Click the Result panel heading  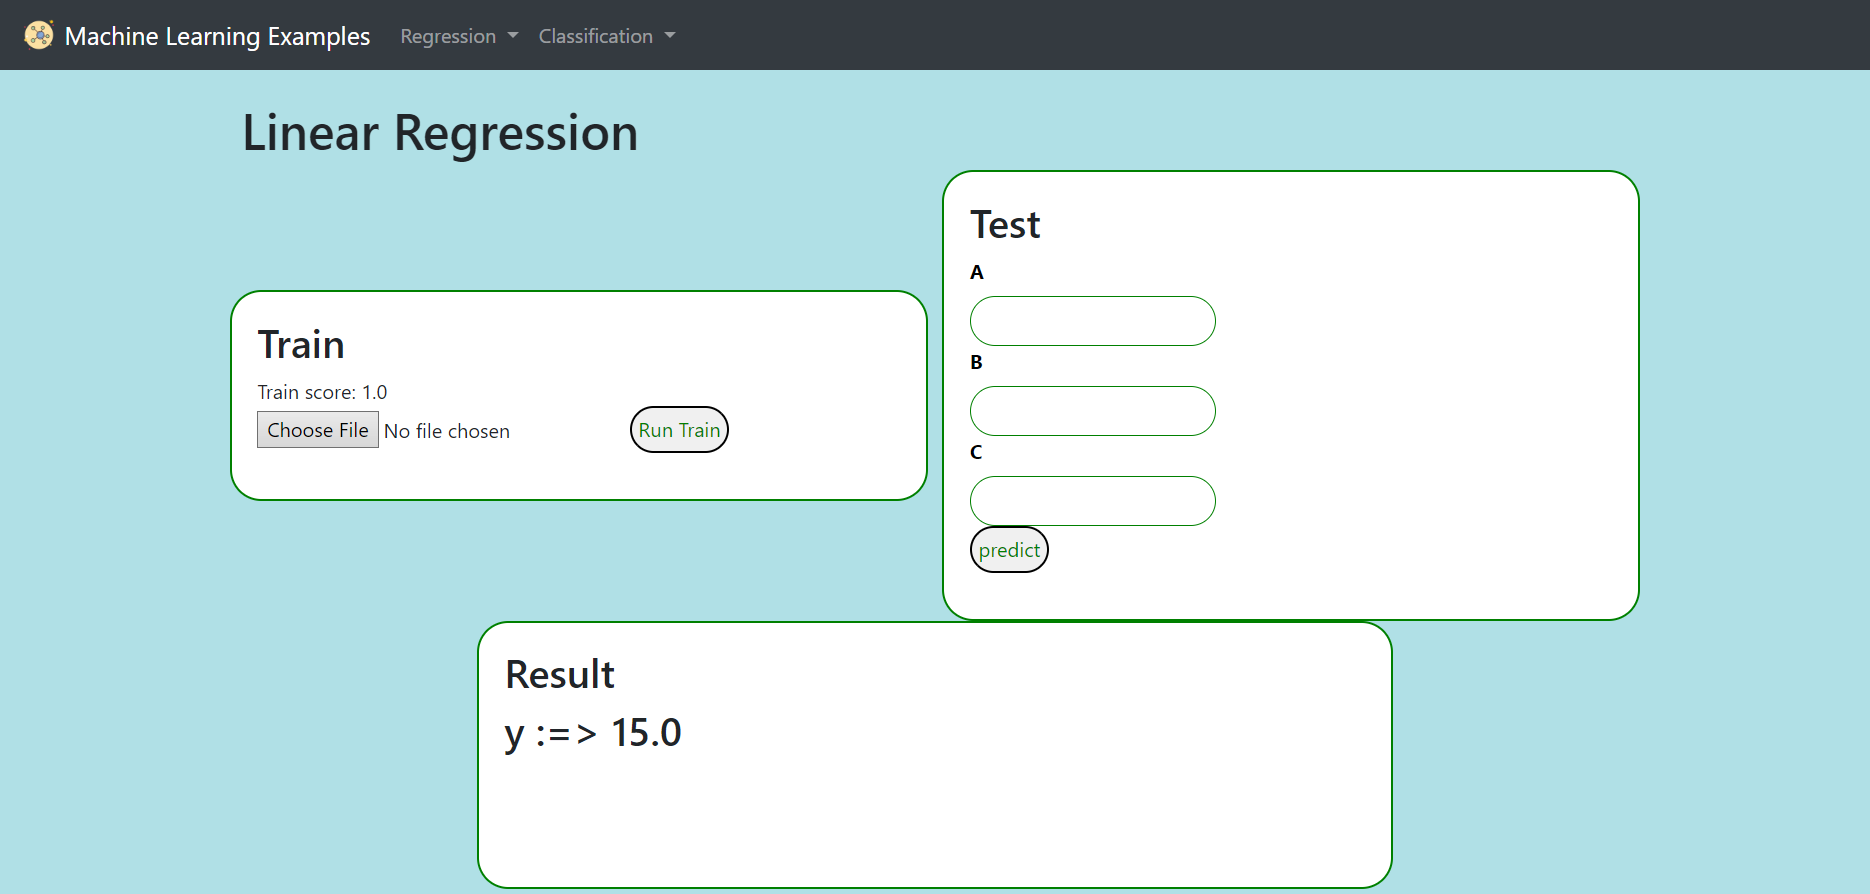(x=560, y=675)
